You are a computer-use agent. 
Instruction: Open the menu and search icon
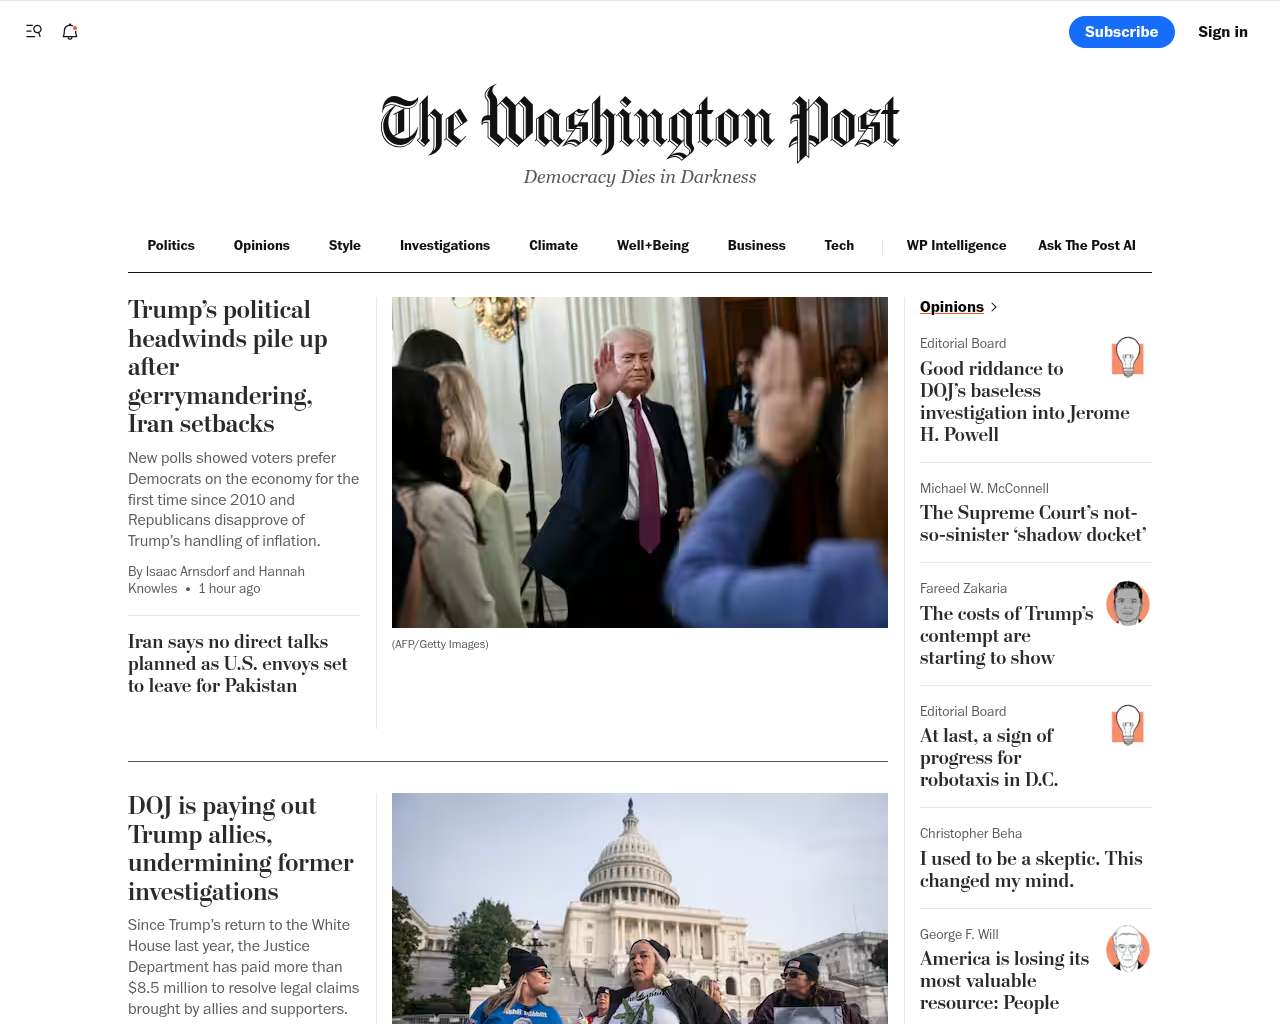tap(34, 32)
